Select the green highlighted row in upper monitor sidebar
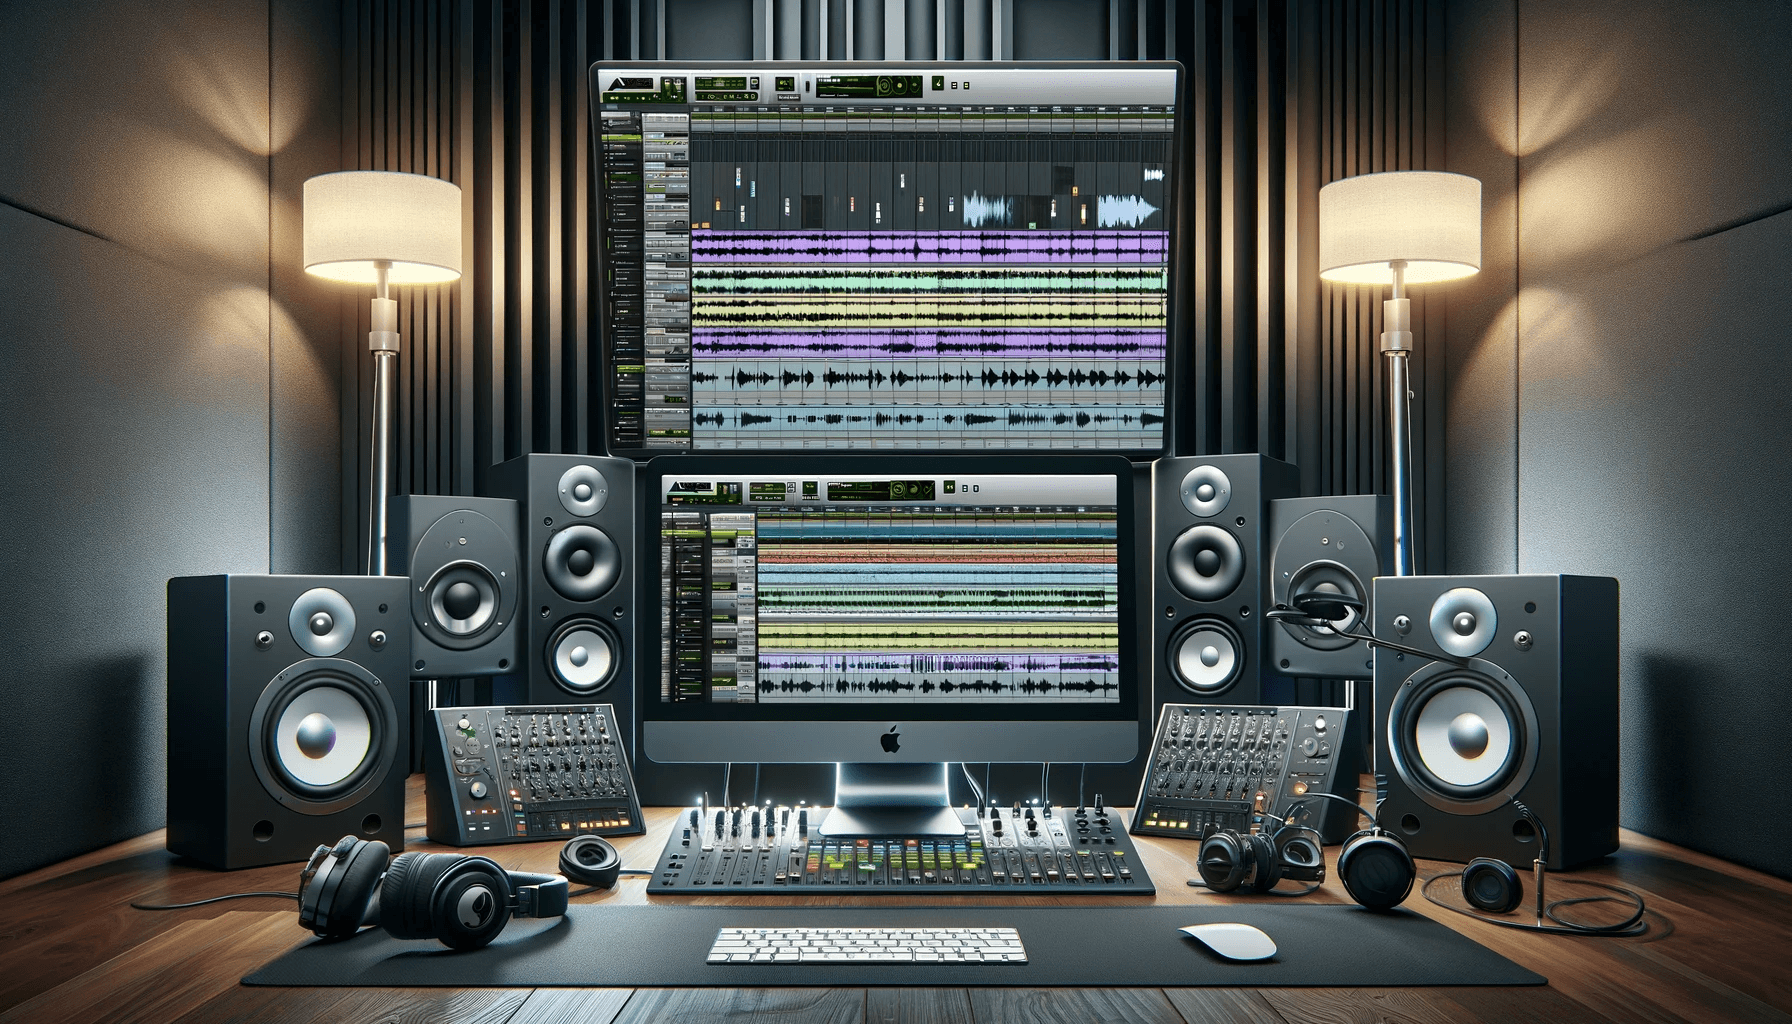 click(622, 137)
